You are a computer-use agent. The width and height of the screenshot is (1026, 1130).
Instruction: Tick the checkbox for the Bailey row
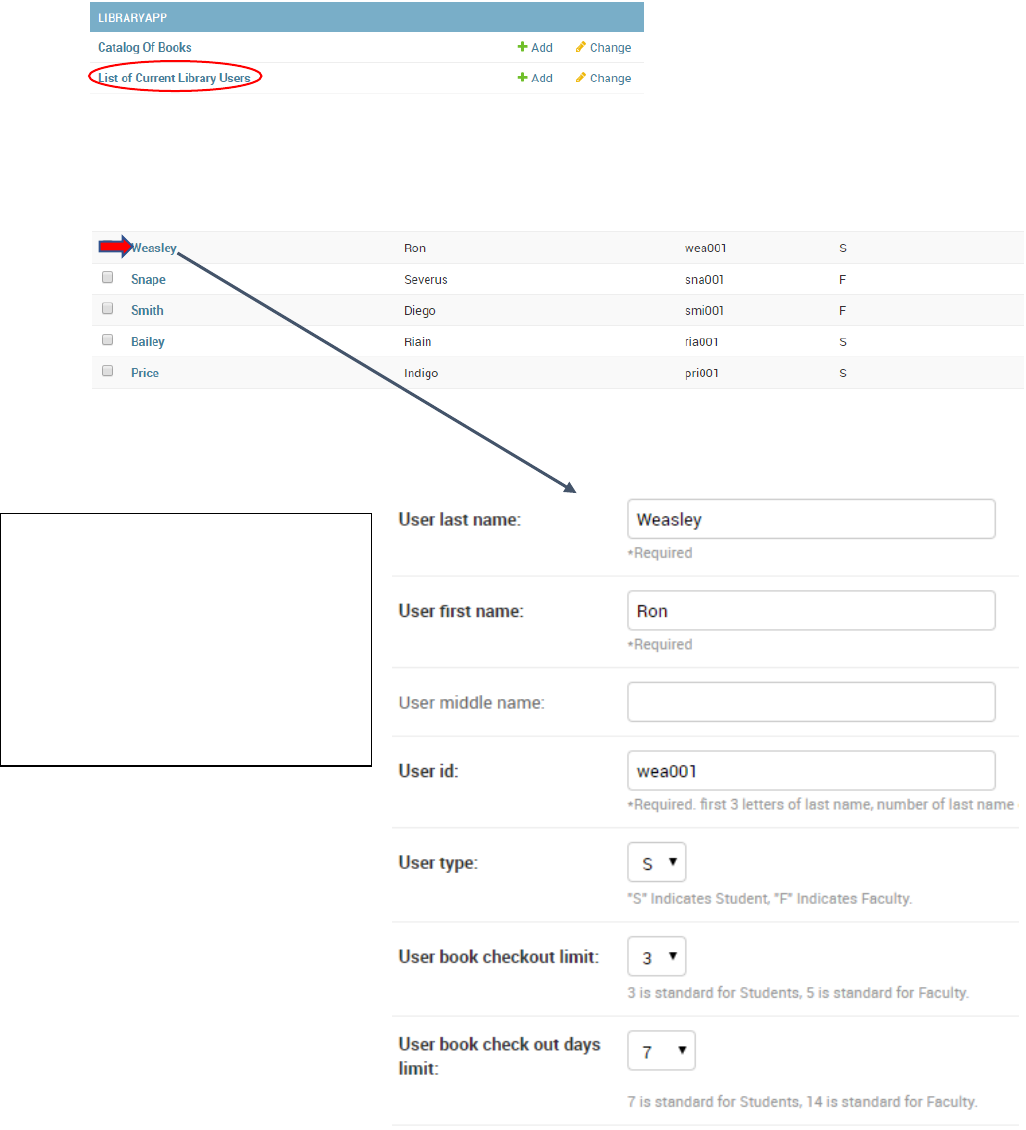point(107,339)
